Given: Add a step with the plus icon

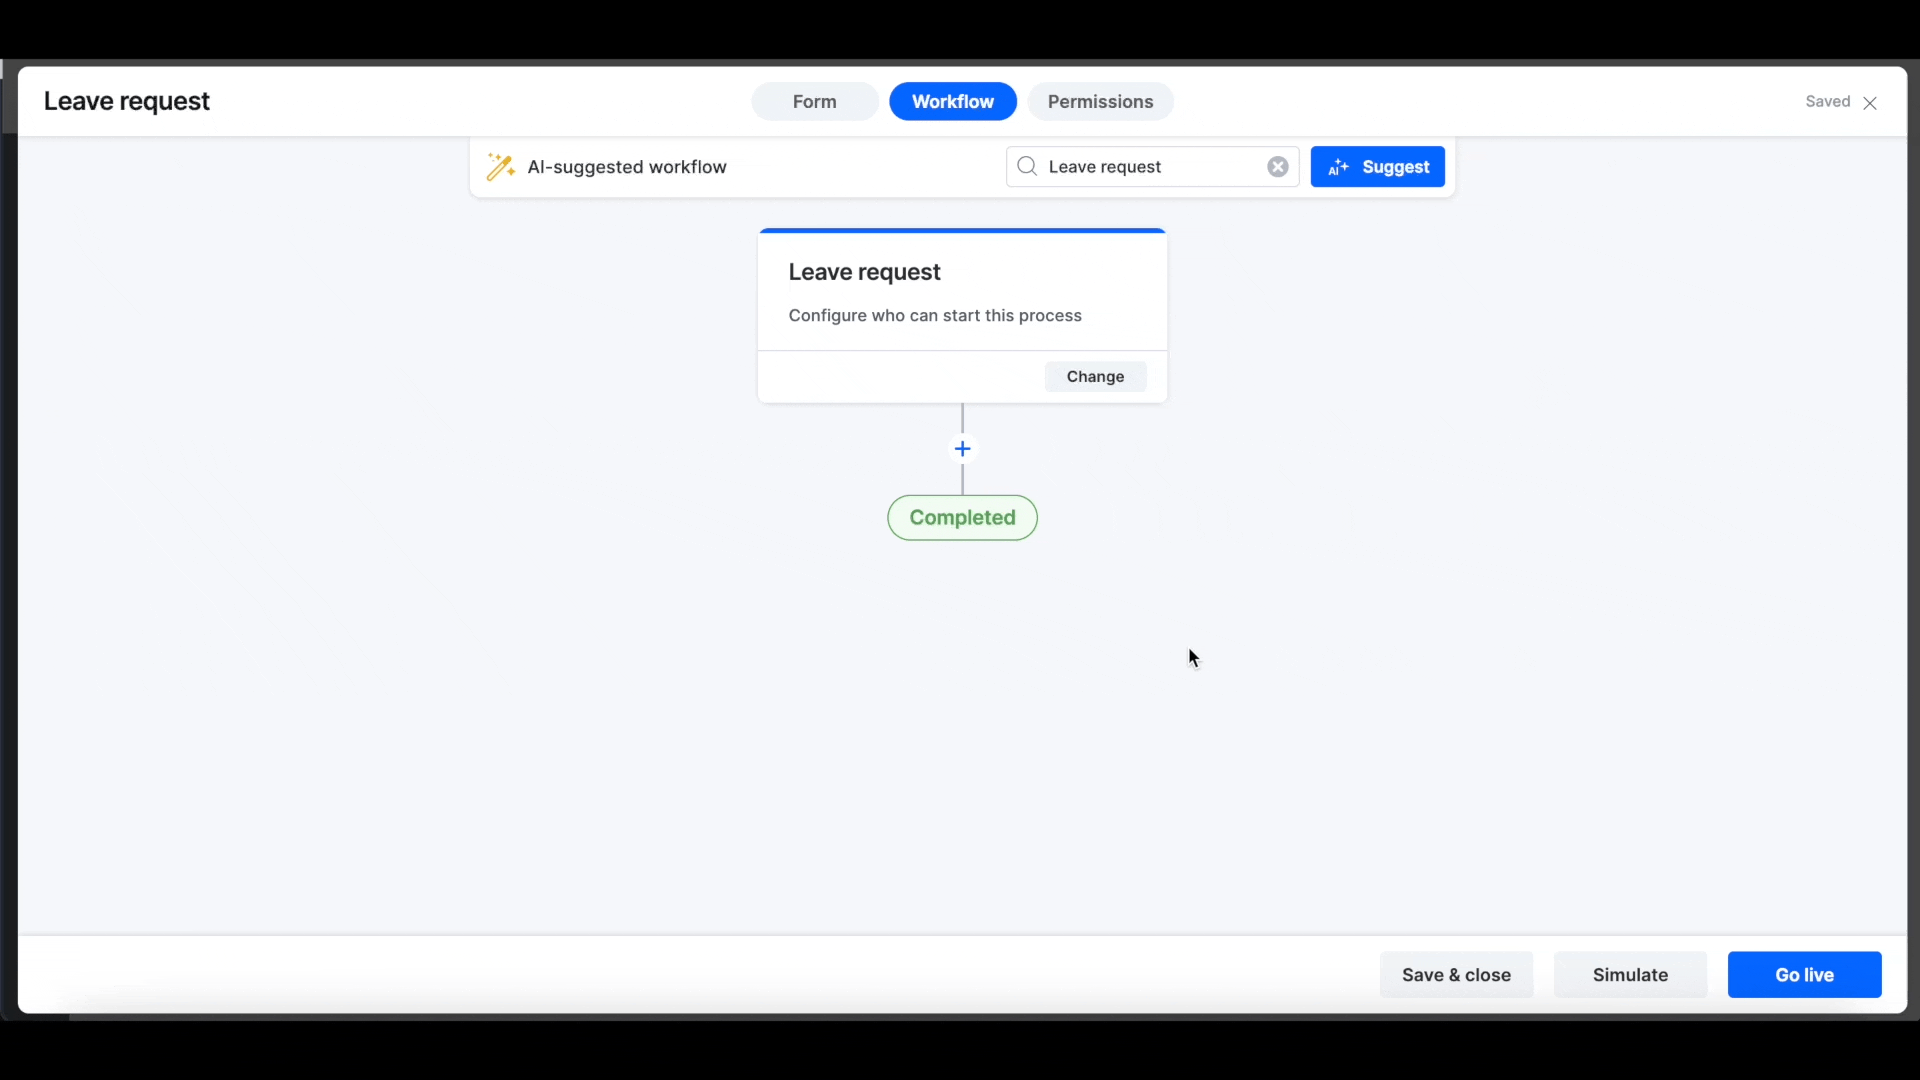Looking at the screenshot, I should (x=962, y=449).
